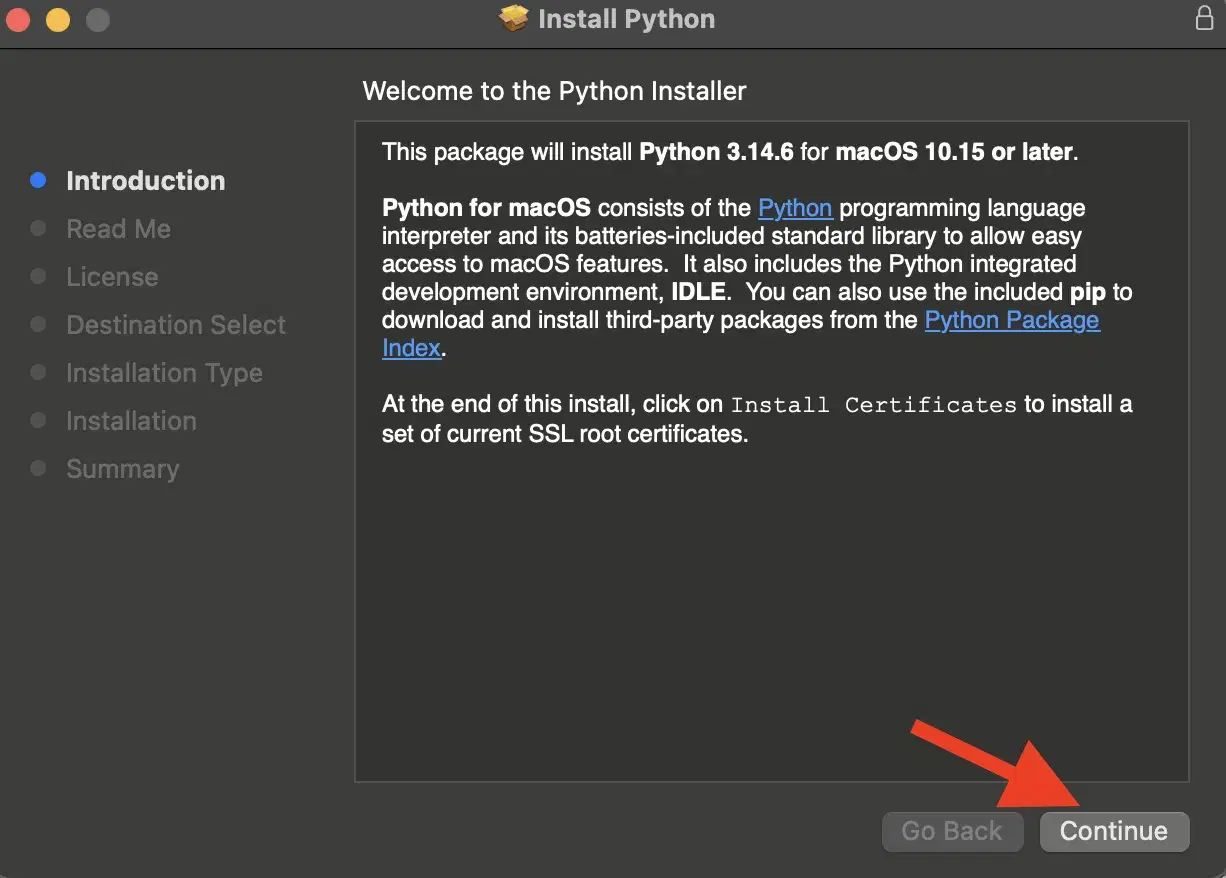
Task: Close the installer with red button
Action: click(x=19, y=19)
